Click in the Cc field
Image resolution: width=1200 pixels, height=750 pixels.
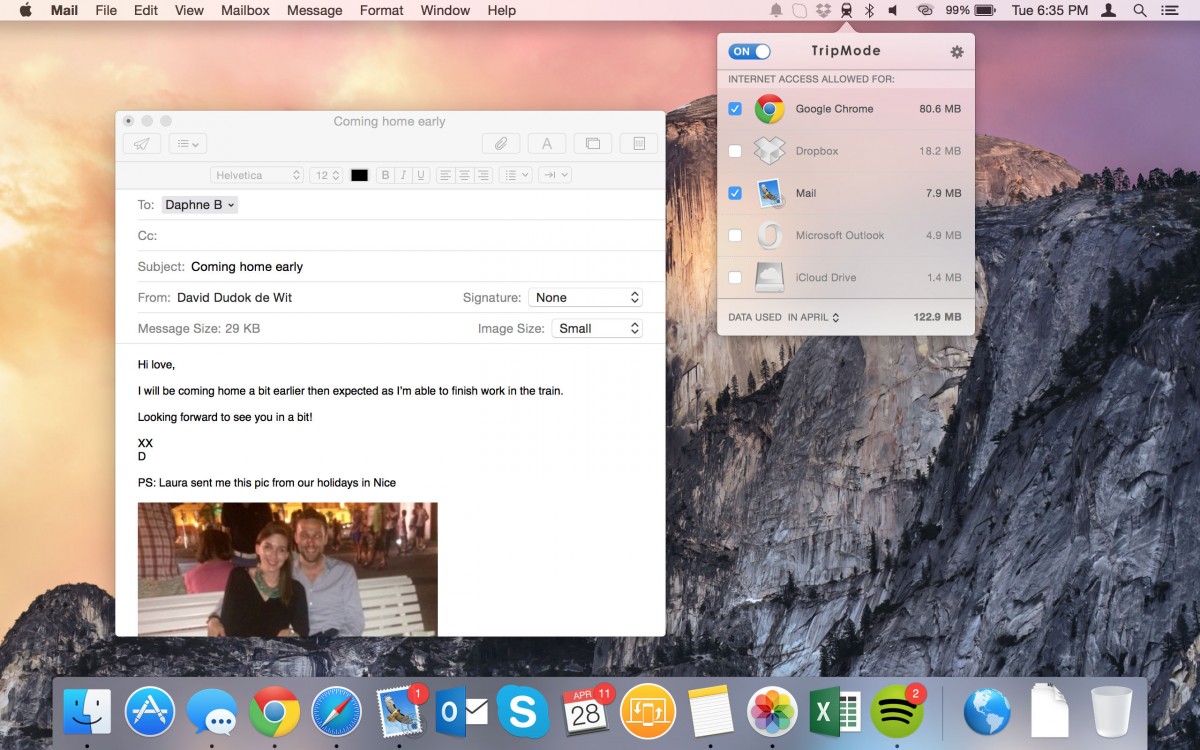(400, 236)
